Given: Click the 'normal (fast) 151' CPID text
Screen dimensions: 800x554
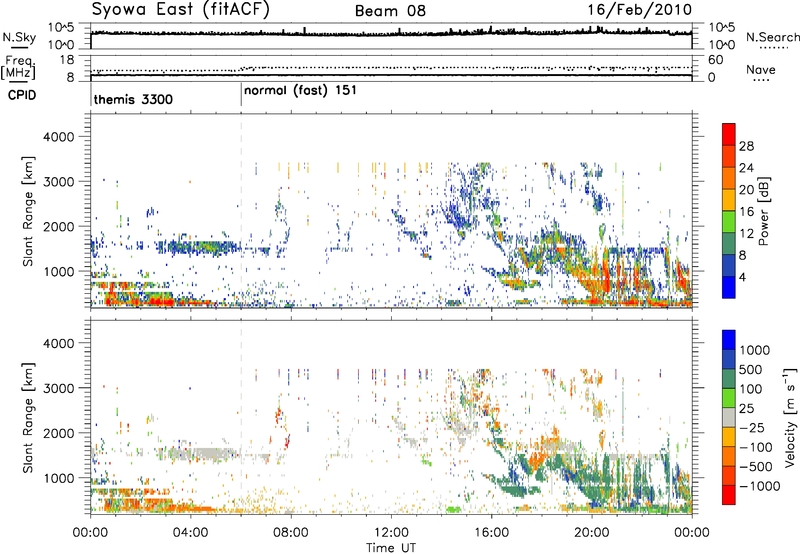Looking at the screenshot, I should tap(301, 91).
